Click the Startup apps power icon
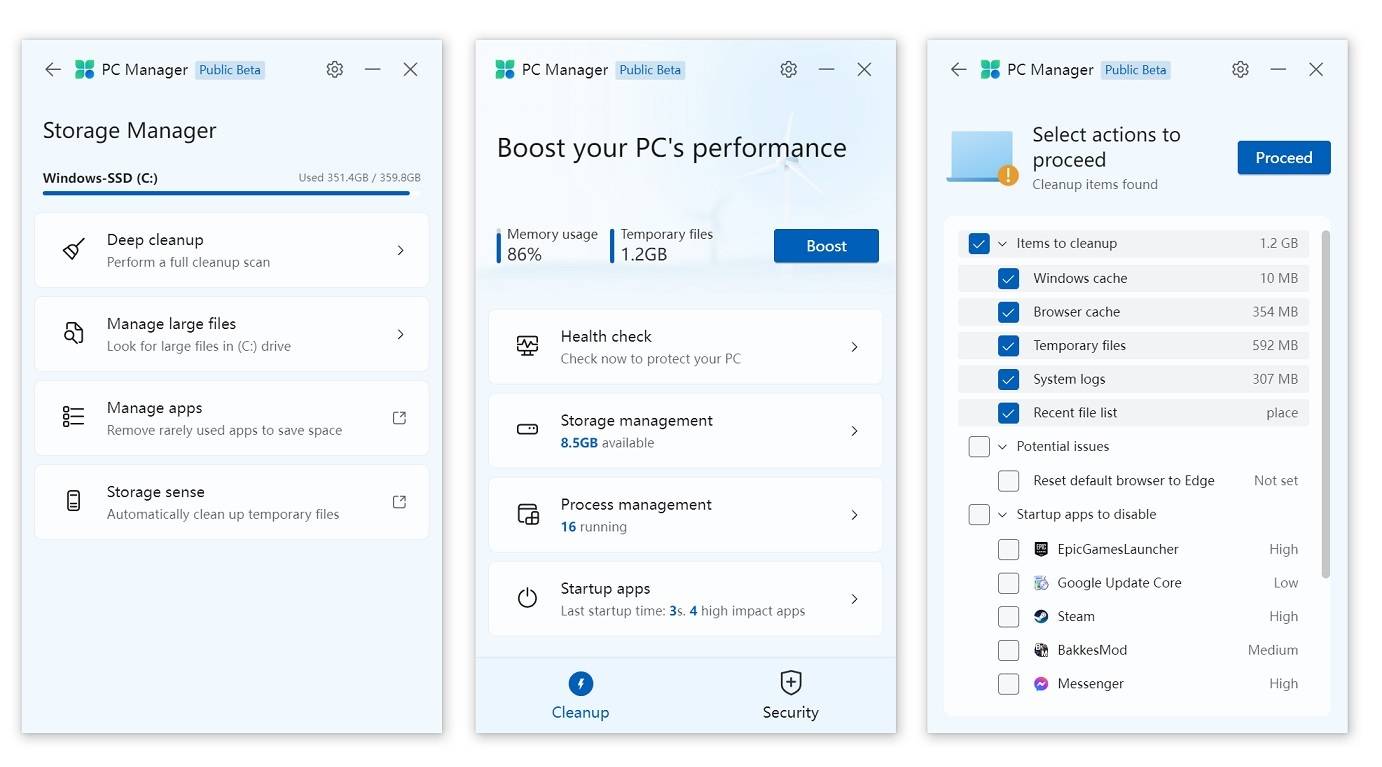Screen dimensions: 1382x767 point(527,598)
